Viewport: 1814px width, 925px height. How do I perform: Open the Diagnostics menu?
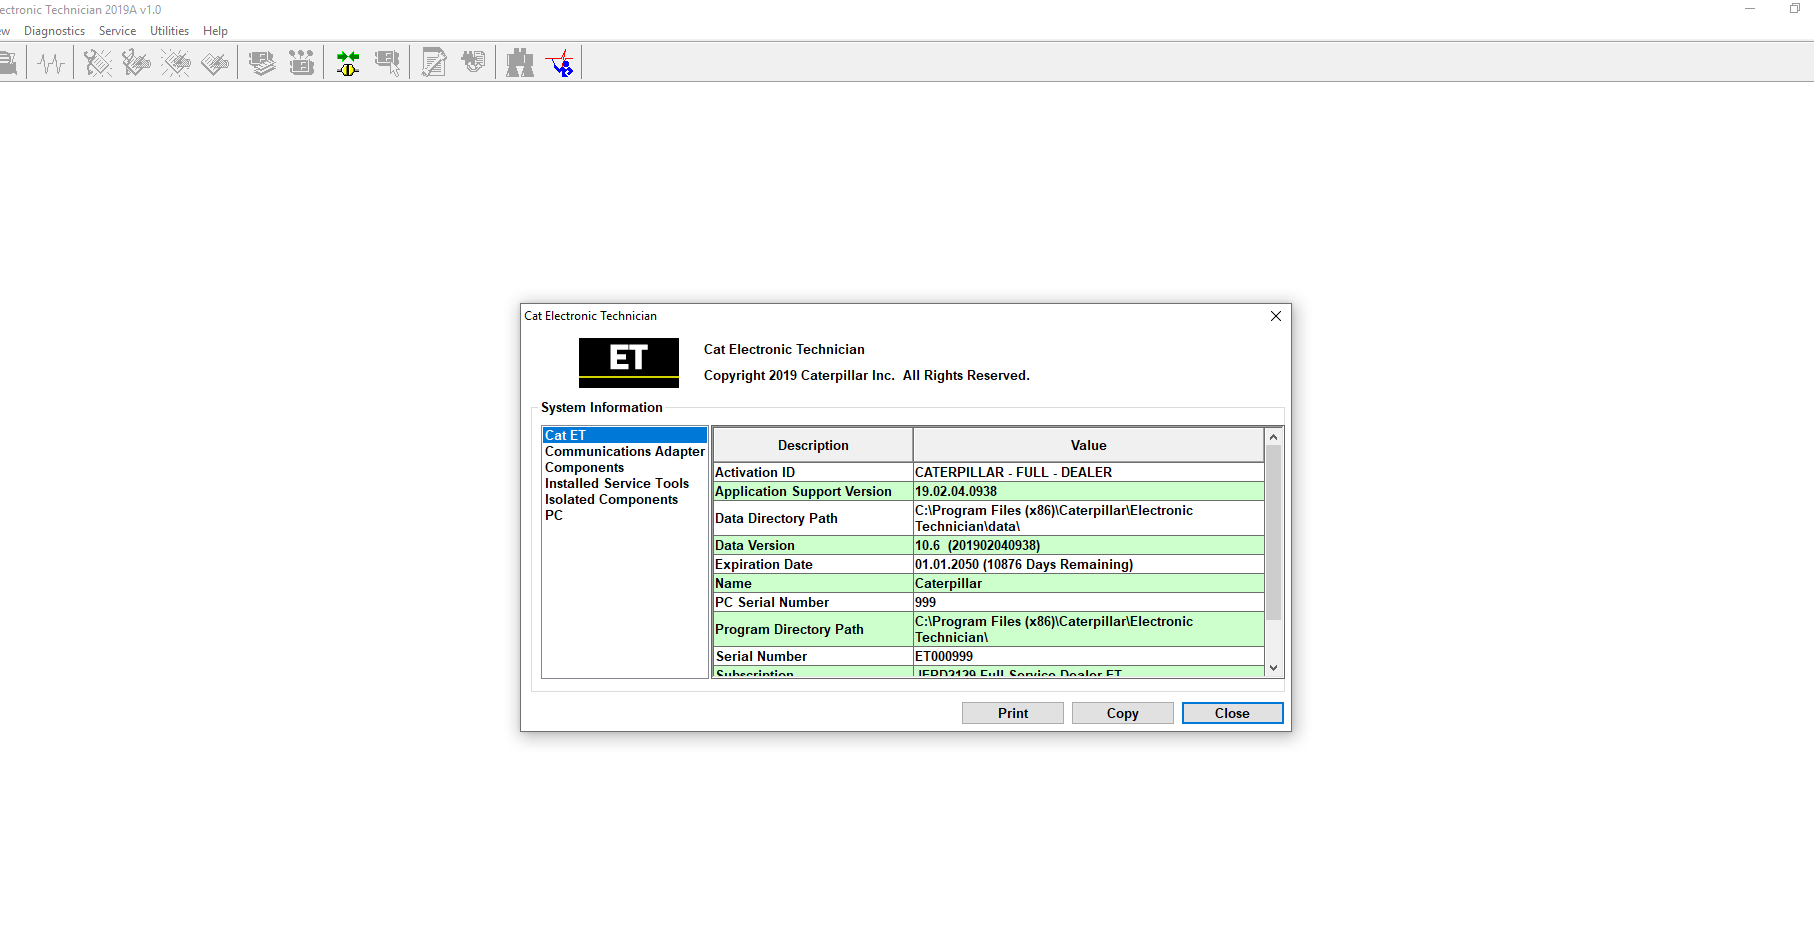pos(54,31)
